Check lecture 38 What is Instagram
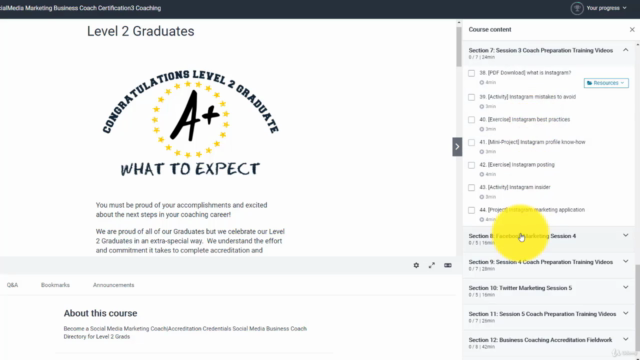Image resolution: width=640 pixels, height=360 pixels. [x=471, y=73]
